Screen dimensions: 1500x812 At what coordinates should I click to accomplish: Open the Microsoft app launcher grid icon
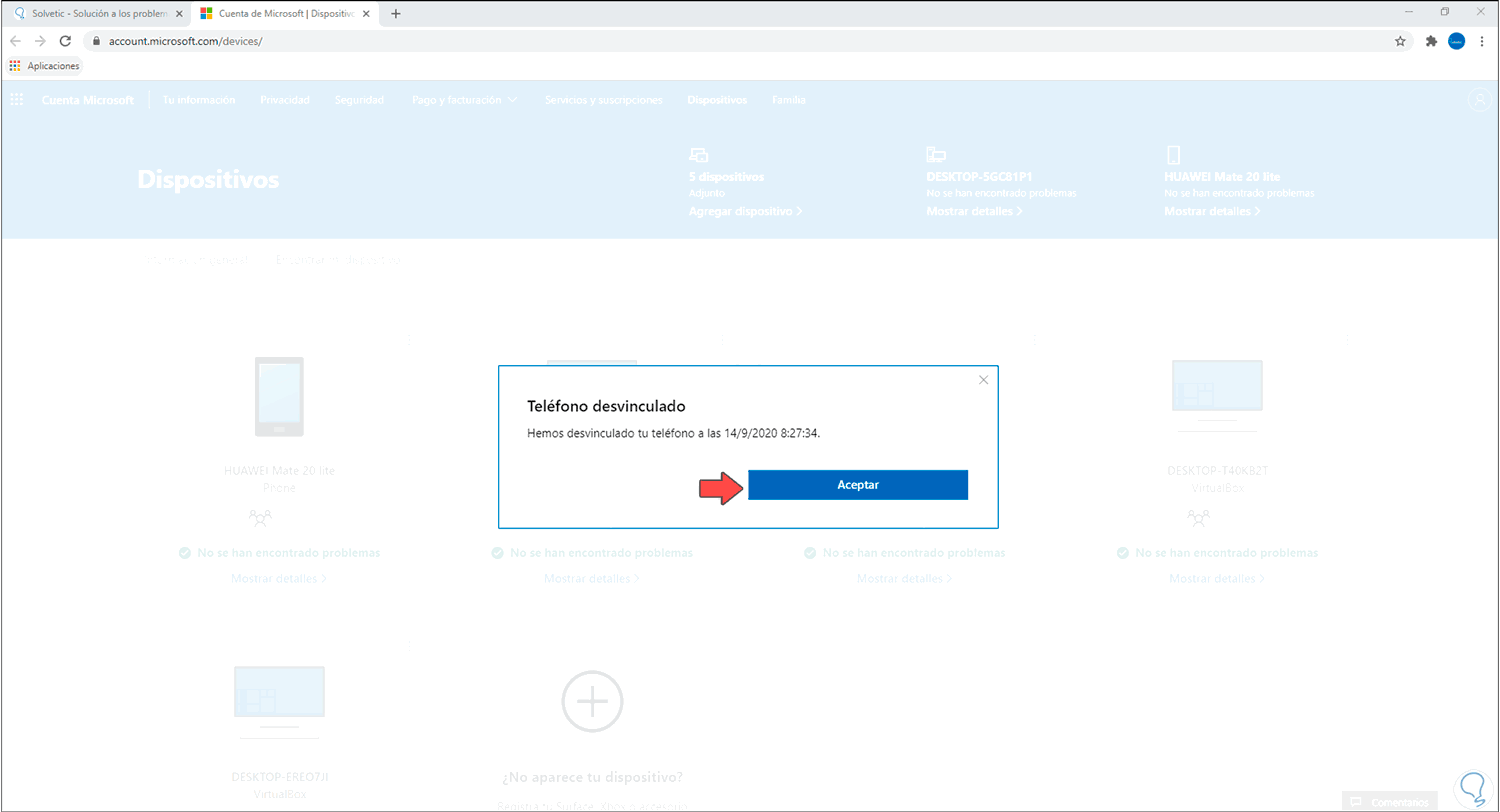17,100
